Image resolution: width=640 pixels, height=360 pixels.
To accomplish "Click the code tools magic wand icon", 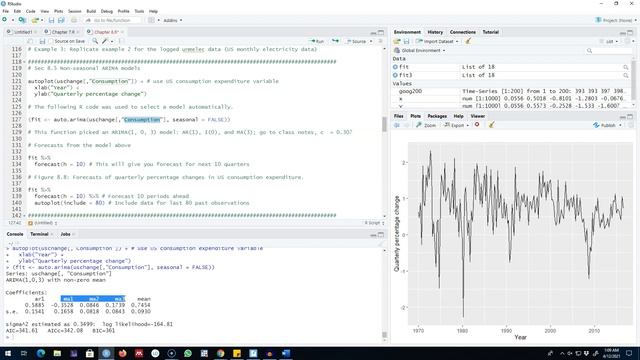I will 105,41.
